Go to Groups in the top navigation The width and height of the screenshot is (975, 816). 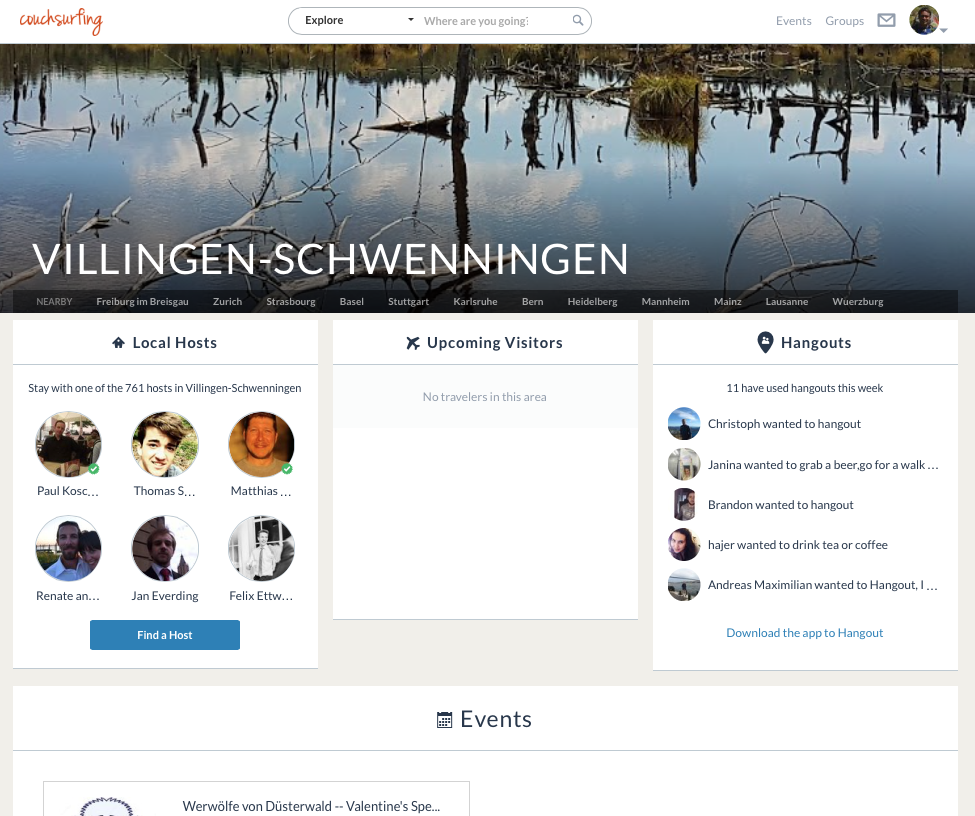pos(844,21)
